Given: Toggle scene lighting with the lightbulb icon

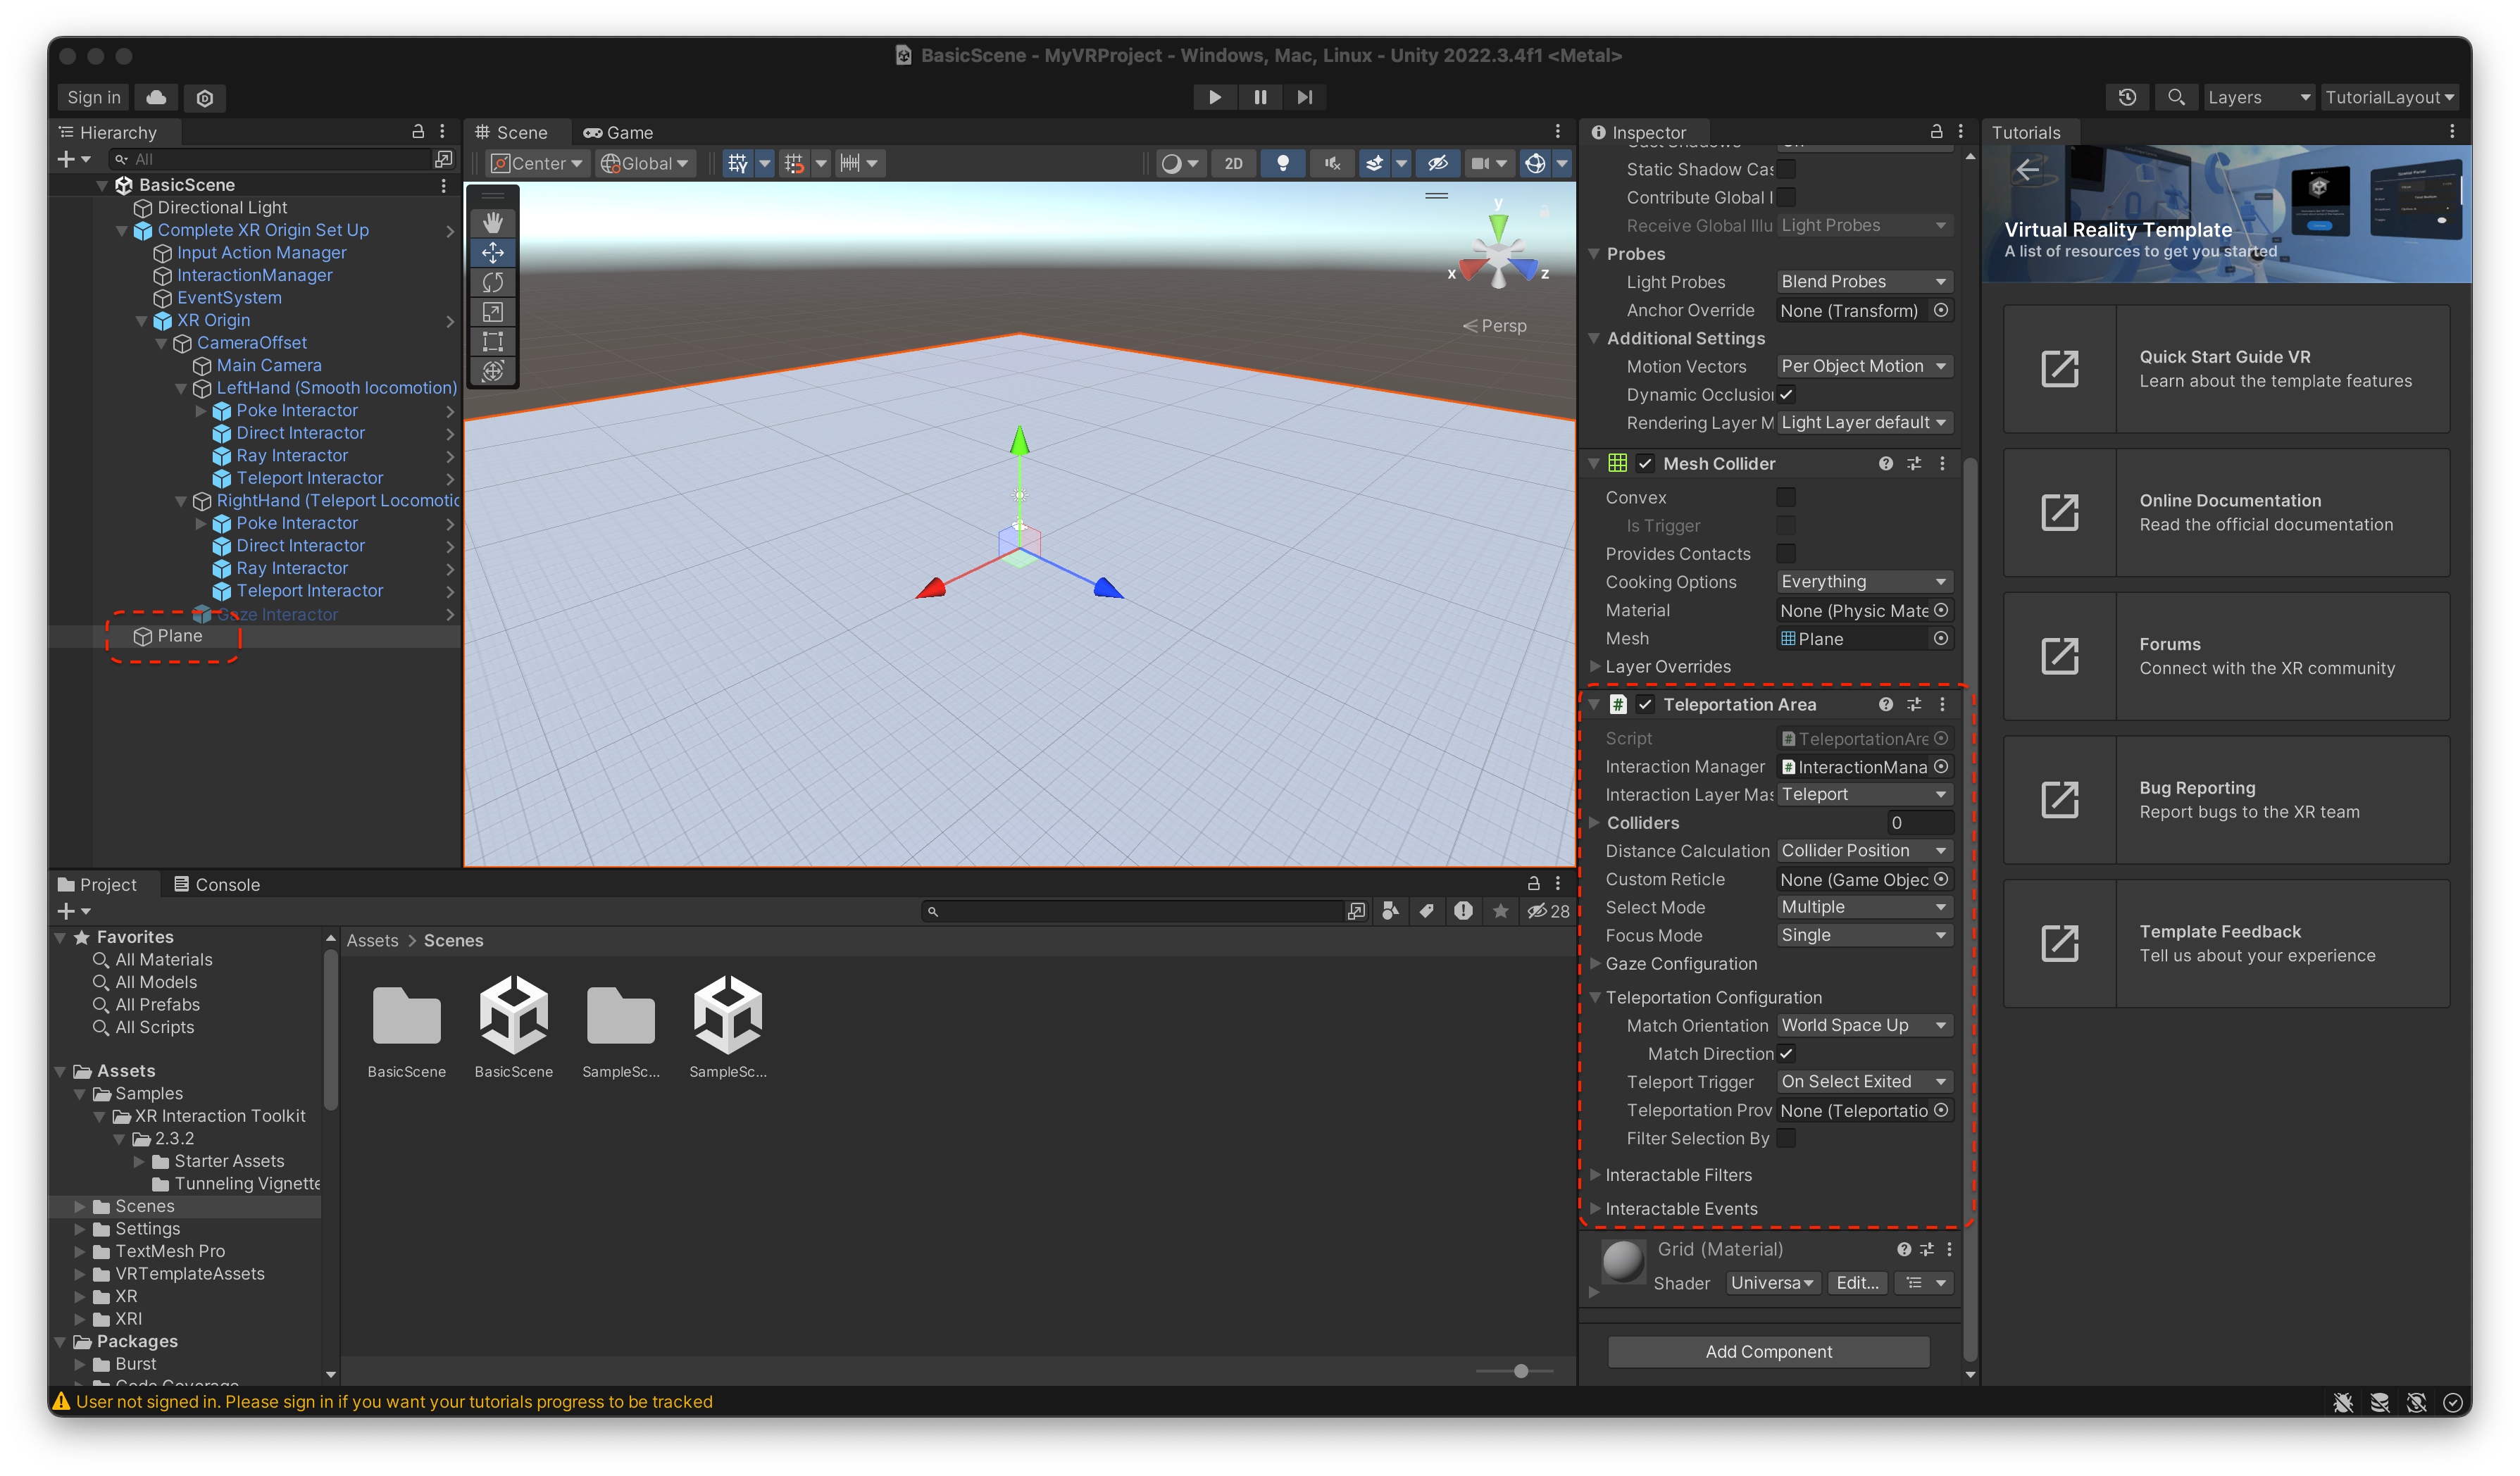Looking at the screenshot, I should coord(1283,163).
